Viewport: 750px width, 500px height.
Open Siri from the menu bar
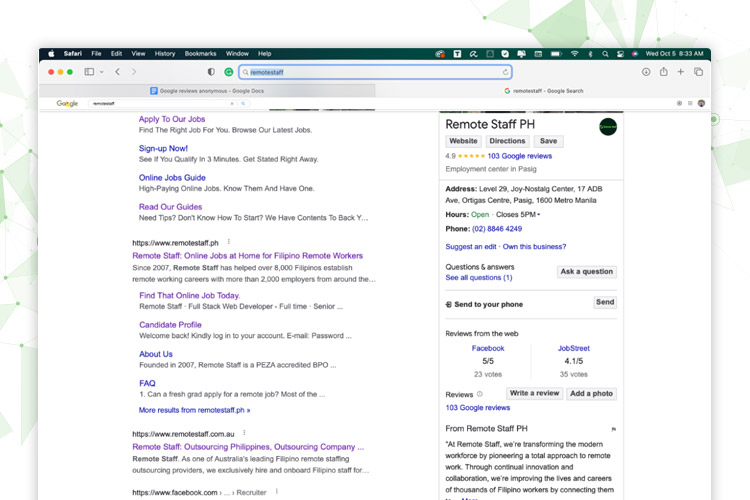tap(635, 54)
